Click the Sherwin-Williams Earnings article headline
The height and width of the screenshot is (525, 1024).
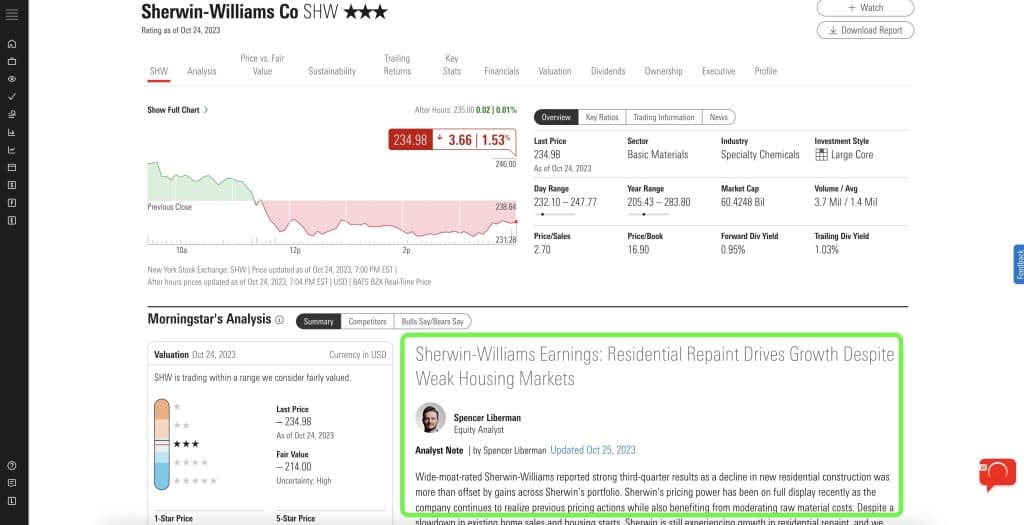654,366
